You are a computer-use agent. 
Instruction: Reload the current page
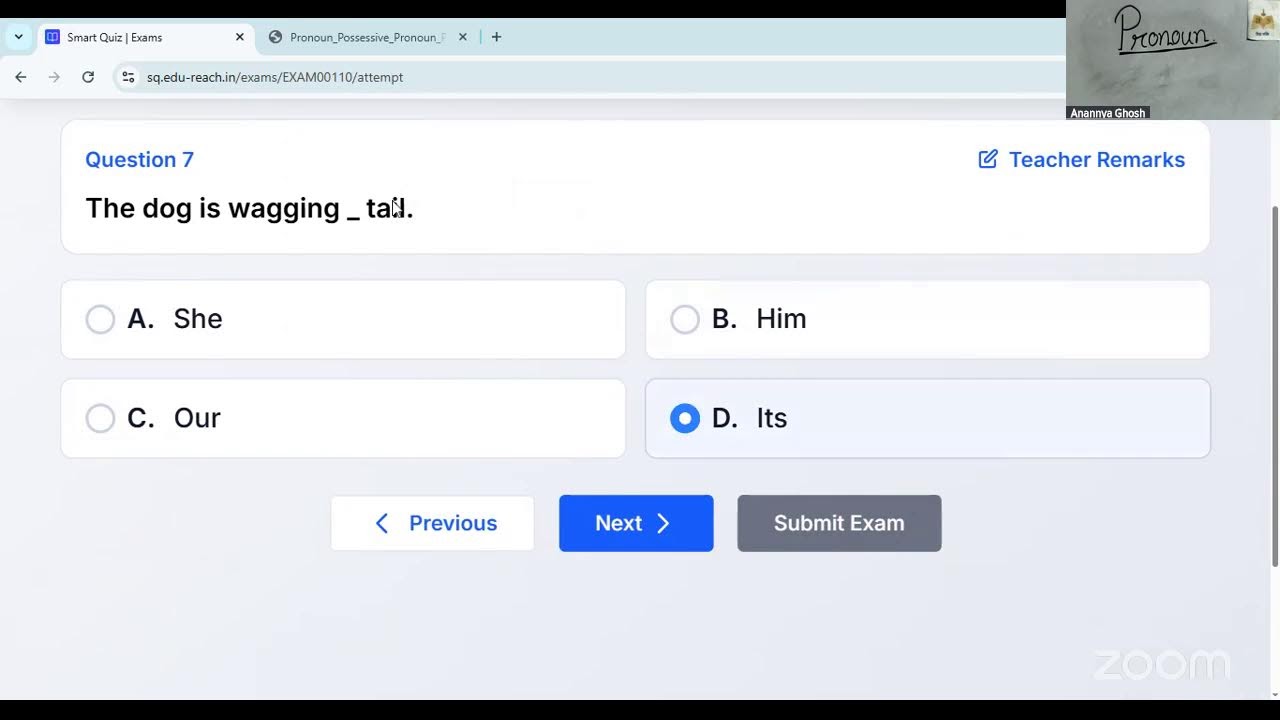pos(88,77)
